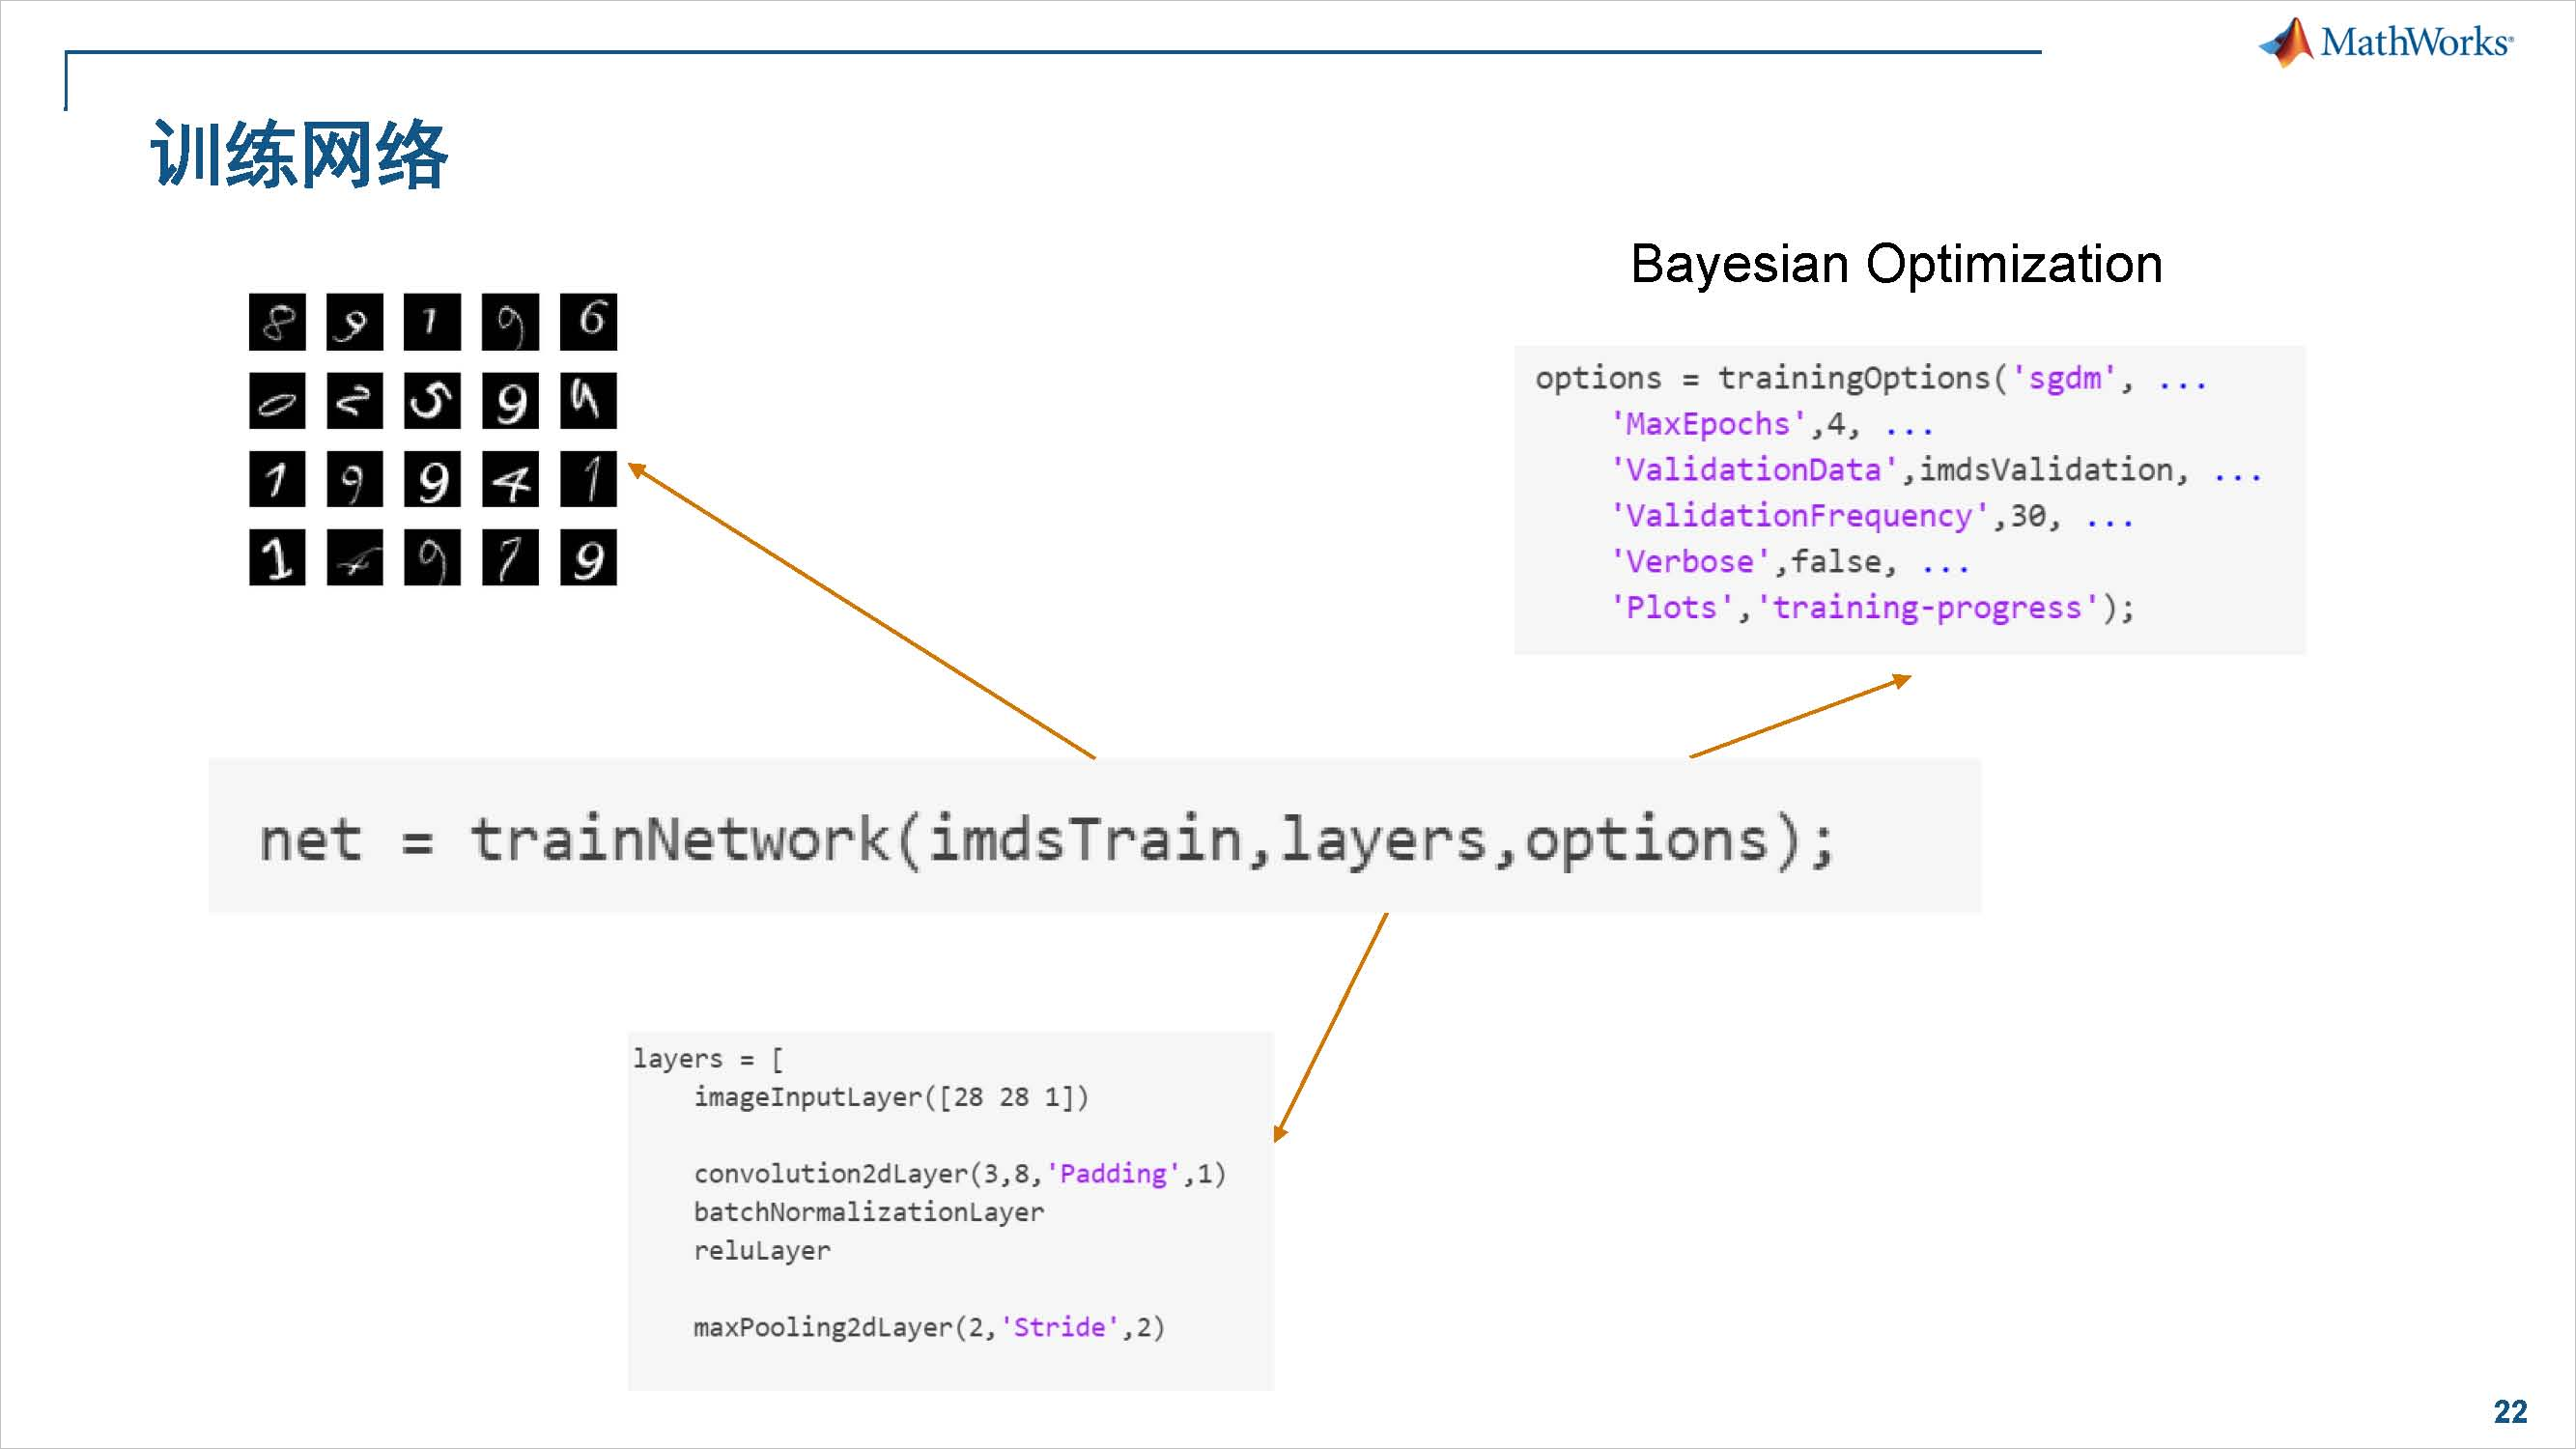Select the digit 8 image in top-left
This screenshot has width=2576, height=1449.
click(277, 321)
